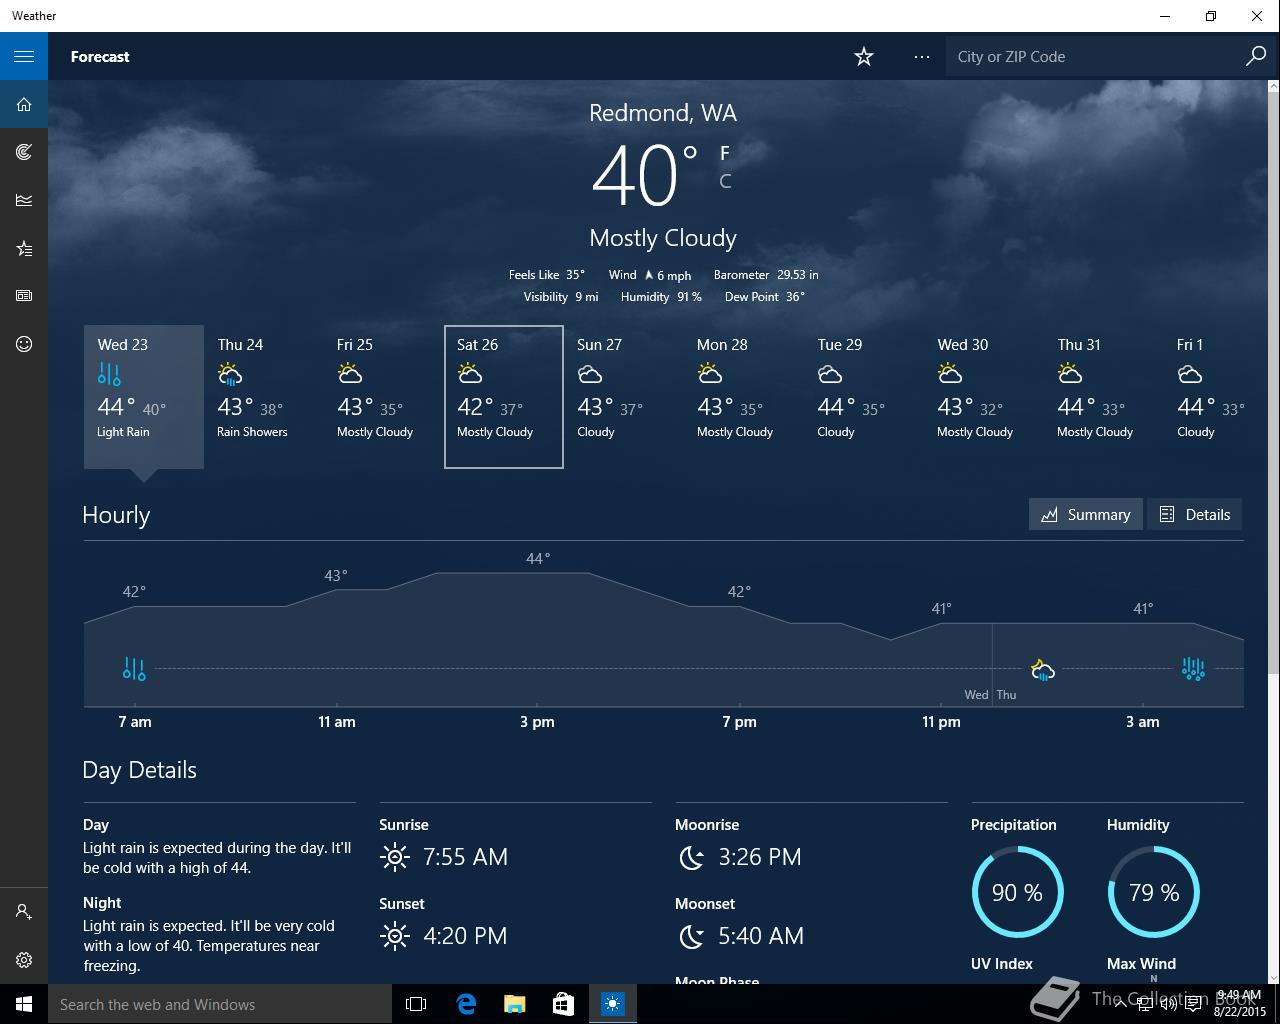
Task: Open File Explorer from taskbar
Action: coord(514,1004)
